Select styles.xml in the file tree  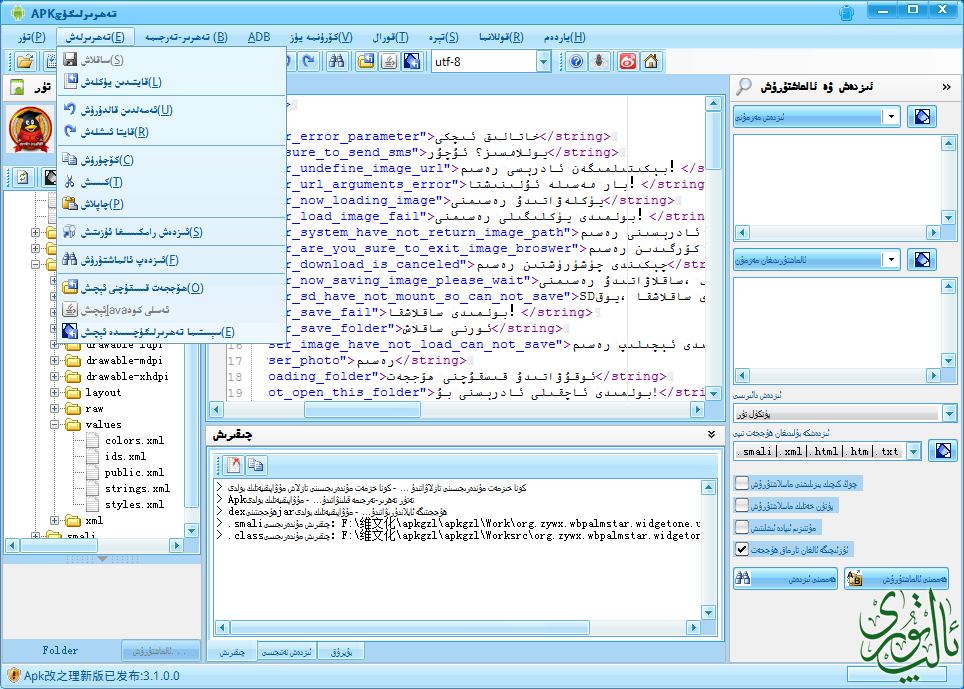click(134, 505)
